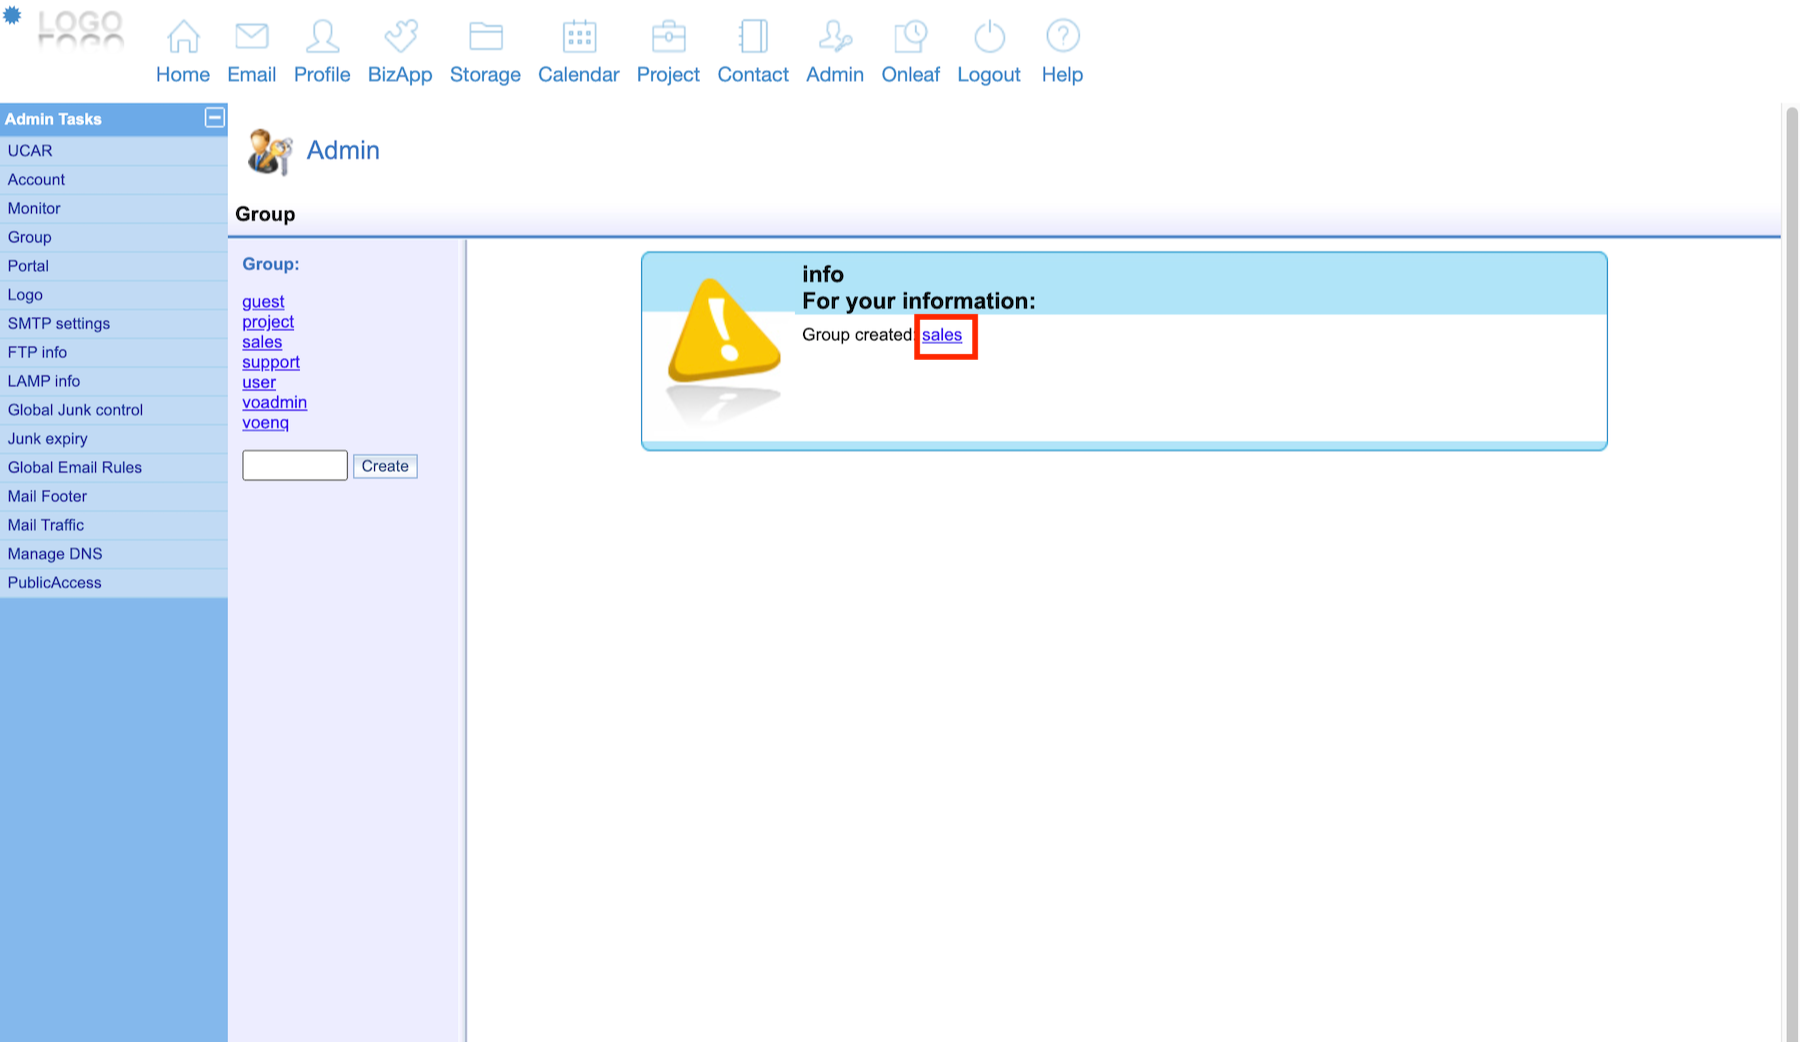The width and height of the screenshot is (1800, 1042).
Task: Open the voadmin group link
Action: [274, 402]
